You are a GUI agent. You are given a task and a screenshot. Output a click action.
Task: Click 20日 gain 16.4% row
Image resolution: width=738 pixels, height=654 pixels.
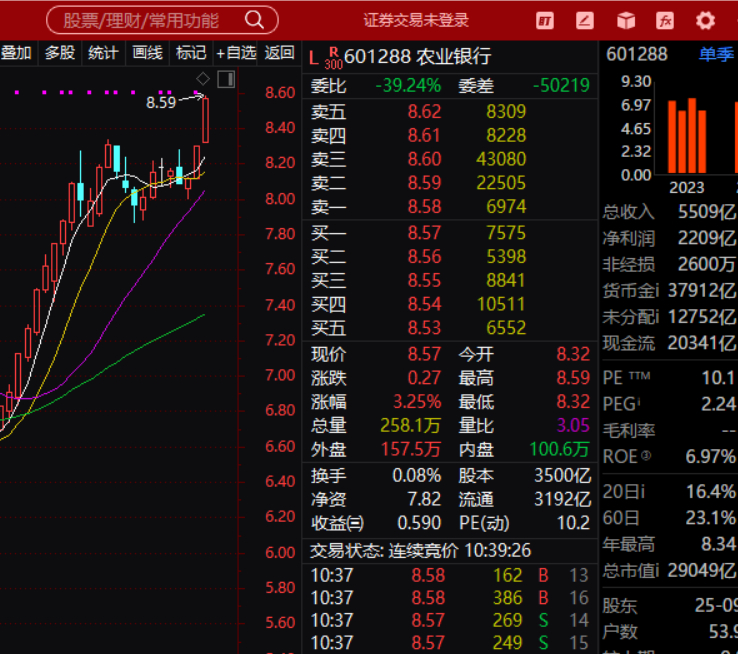[669, 492]
